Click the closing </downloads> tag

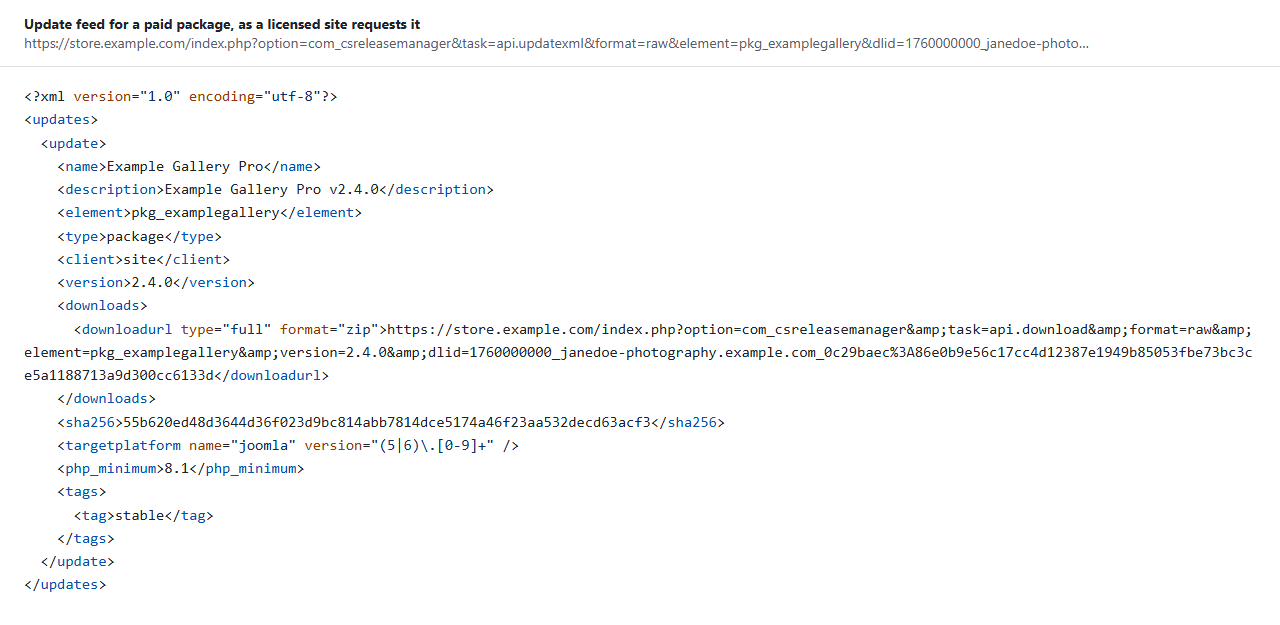pos(106,399)
